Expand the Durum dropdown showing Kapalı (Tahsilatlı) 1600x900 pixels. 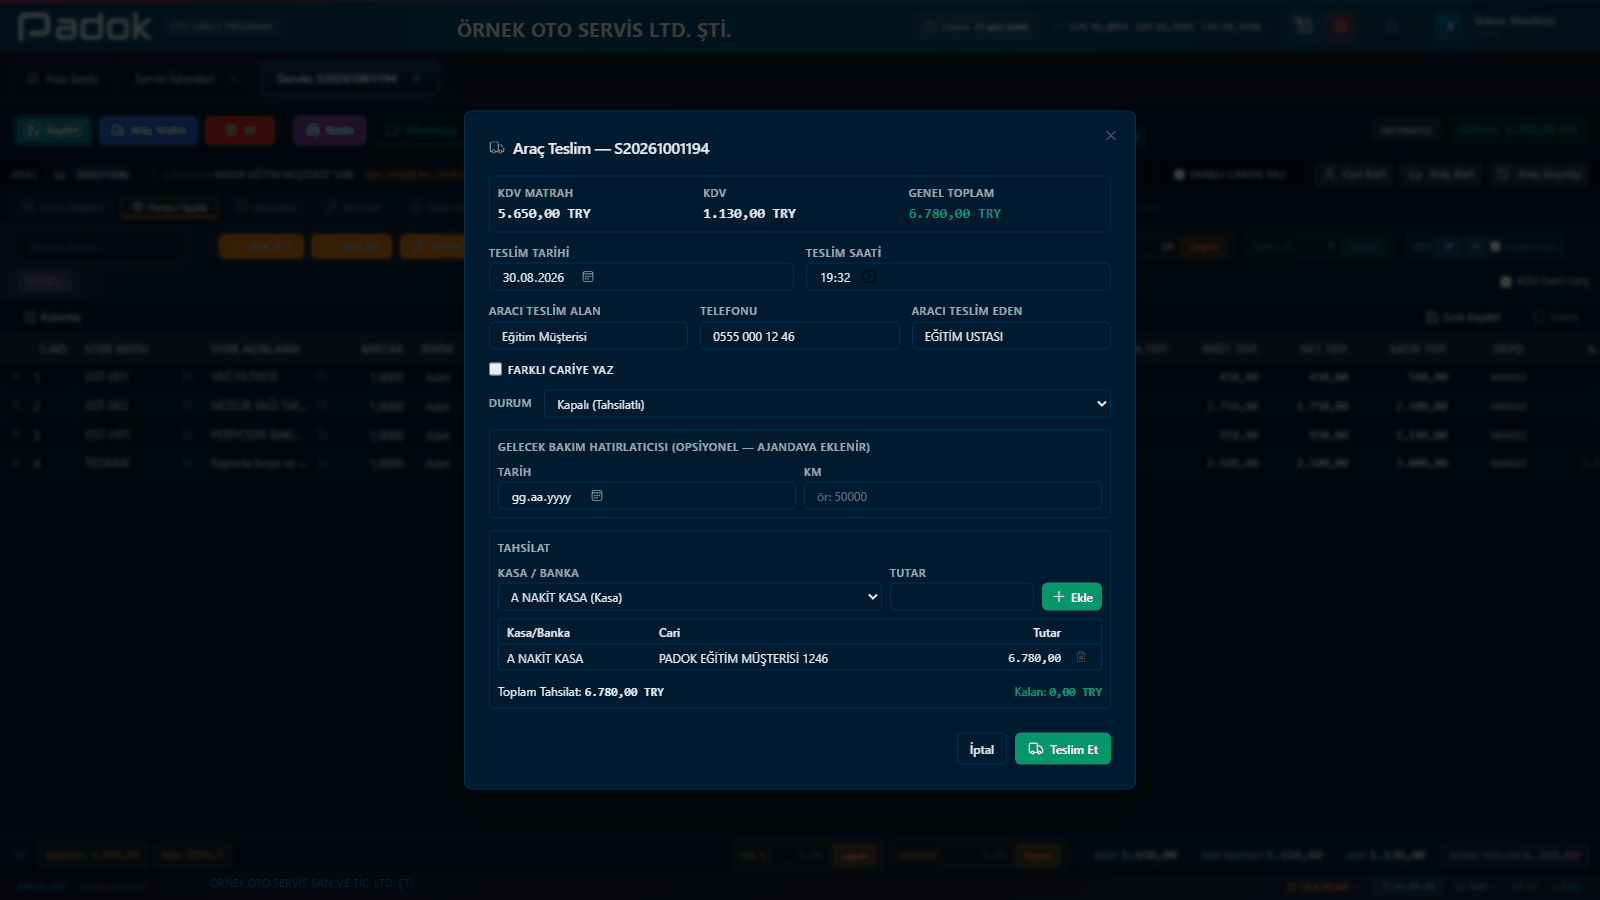click(x=827, y=404)
